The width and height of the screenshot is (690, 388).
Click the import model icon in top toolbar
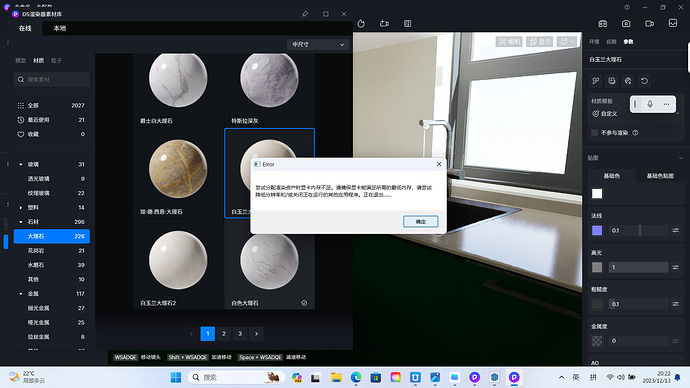click(384, 23)
